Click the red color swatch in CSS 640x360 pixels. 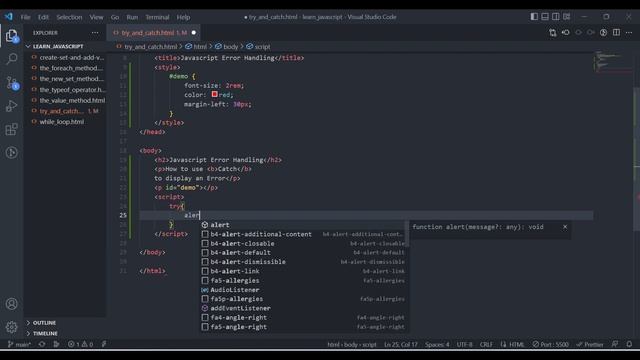coord(215,94)
